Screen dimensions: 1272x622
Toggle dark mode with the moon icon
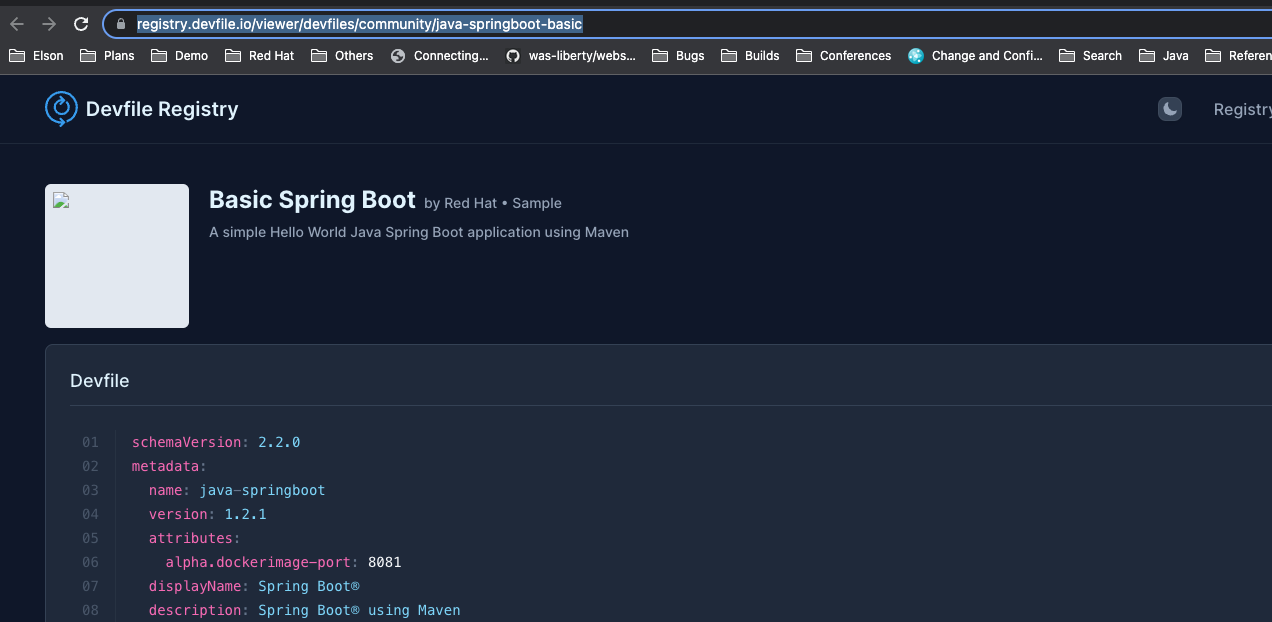[1170, 109]
